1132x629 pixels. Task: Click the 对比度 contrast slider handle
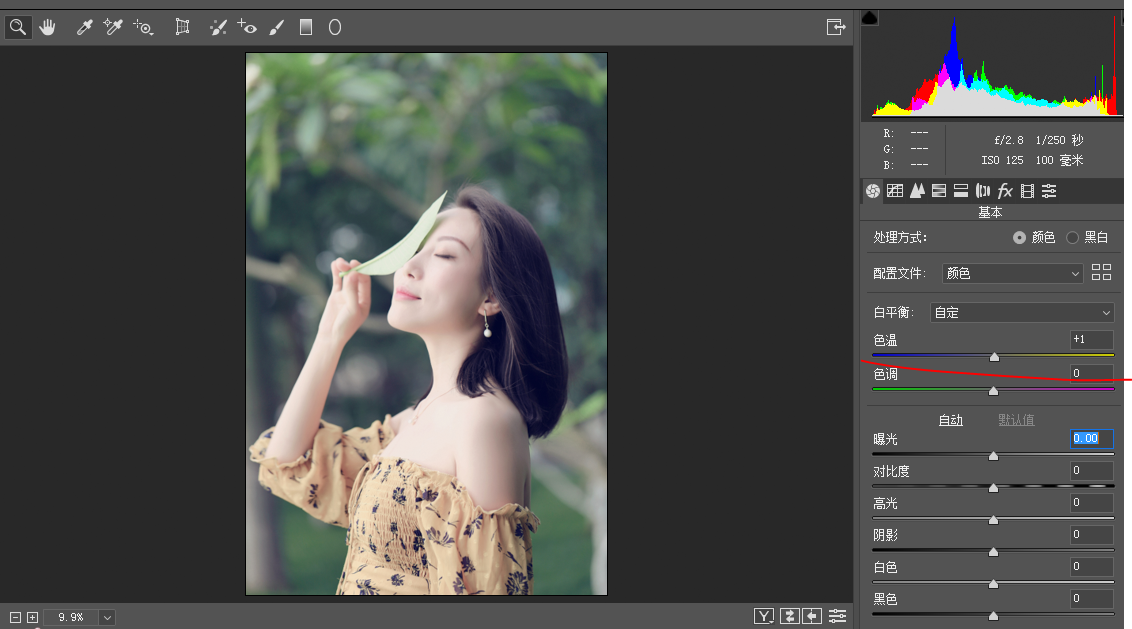click(x=993, y=488)
